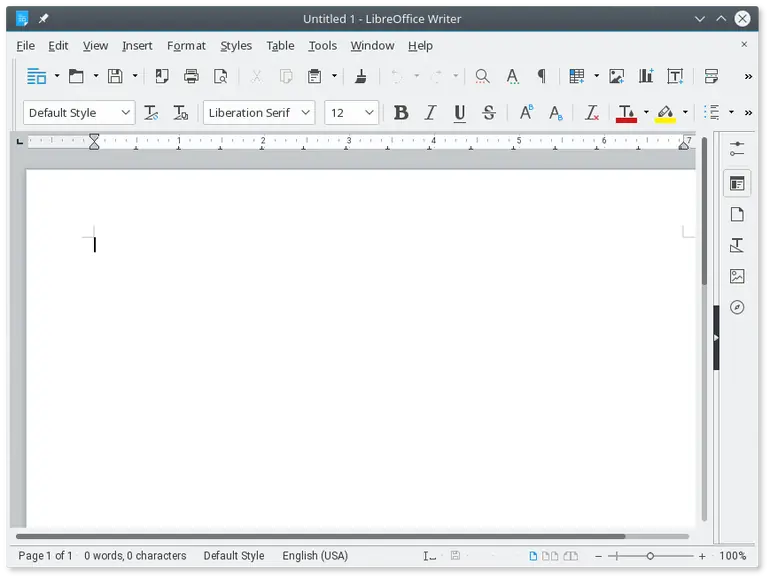Image resolution: width=770 pixels, height=579 pixels.
Task: Select single-page view in status bar
Action: click(x=533, y=556)
